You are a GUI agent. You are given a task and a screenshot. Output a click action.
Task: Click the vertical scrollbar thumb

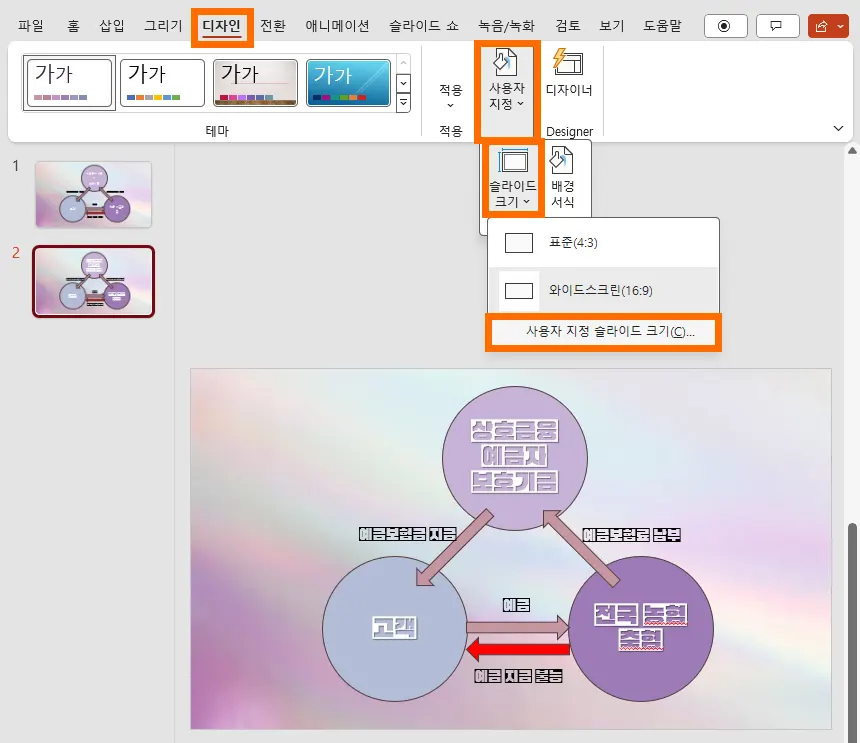[852, 631]
